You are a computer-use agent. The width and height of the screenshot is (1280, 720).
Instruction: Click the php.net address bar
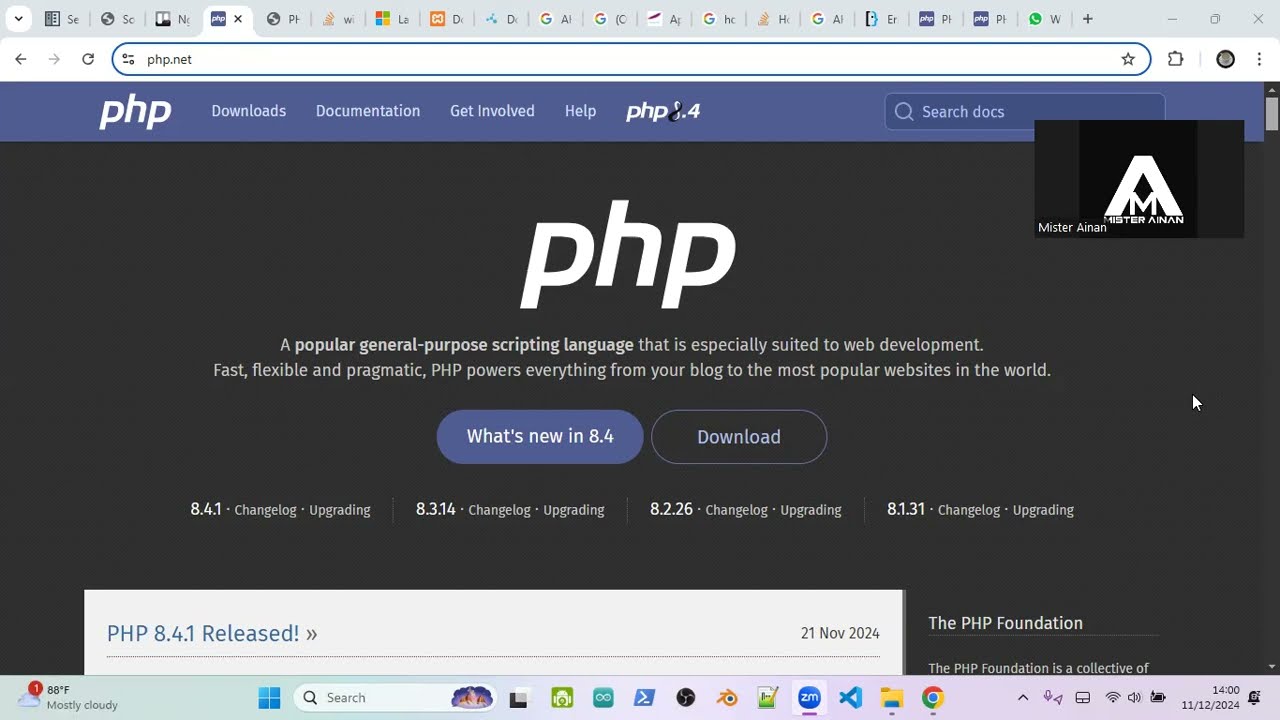click(x=630, y=59)
